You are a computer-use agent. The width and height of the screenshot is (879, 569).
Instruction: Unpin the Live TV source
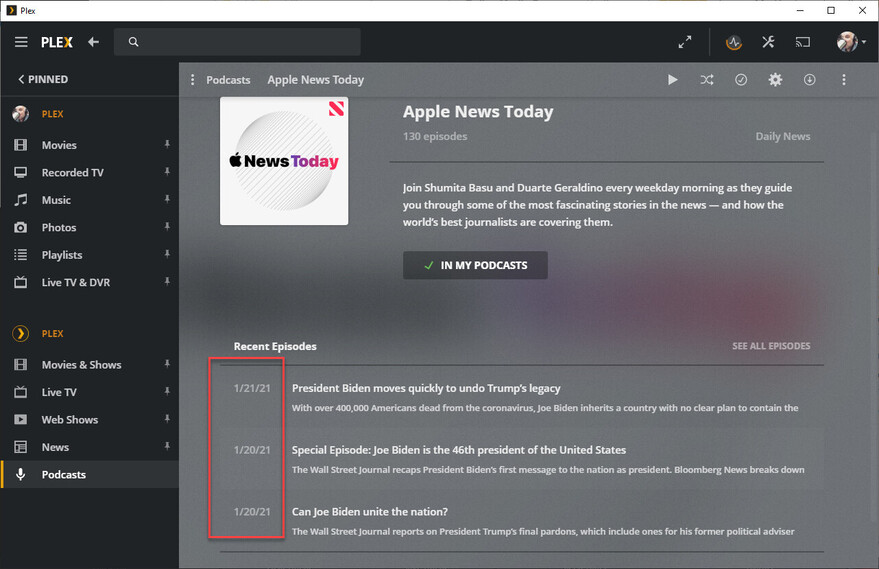tap(167, 392)
